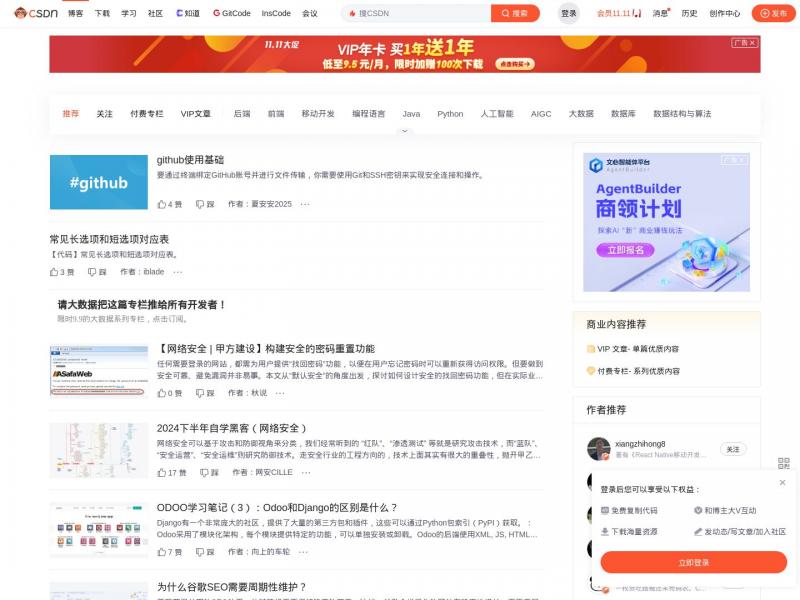
Task: Open article github使用基础
Action: click(190, 160)
